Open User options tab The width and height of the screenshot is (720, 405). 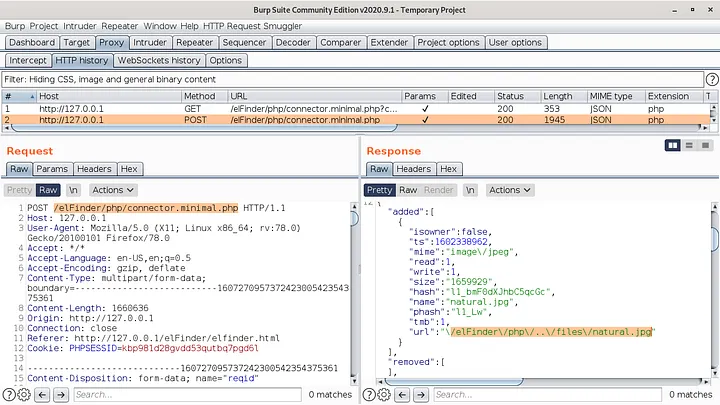click(515, 43)
